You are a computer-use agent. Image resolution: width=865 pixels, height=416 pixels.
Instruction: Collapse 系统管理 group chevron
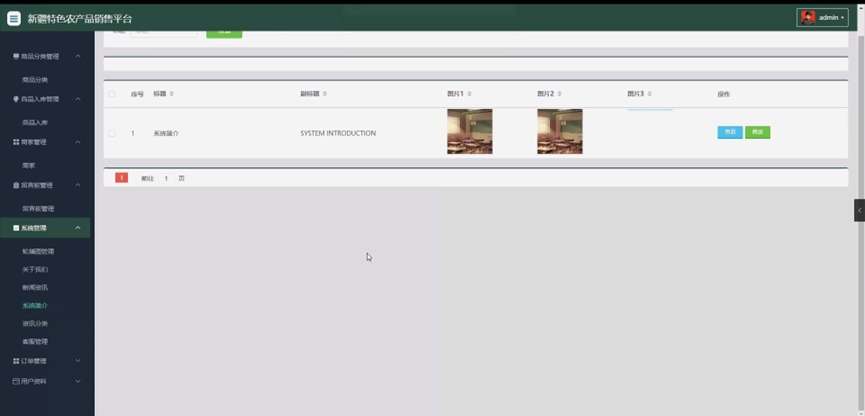(x=78, y=228)
